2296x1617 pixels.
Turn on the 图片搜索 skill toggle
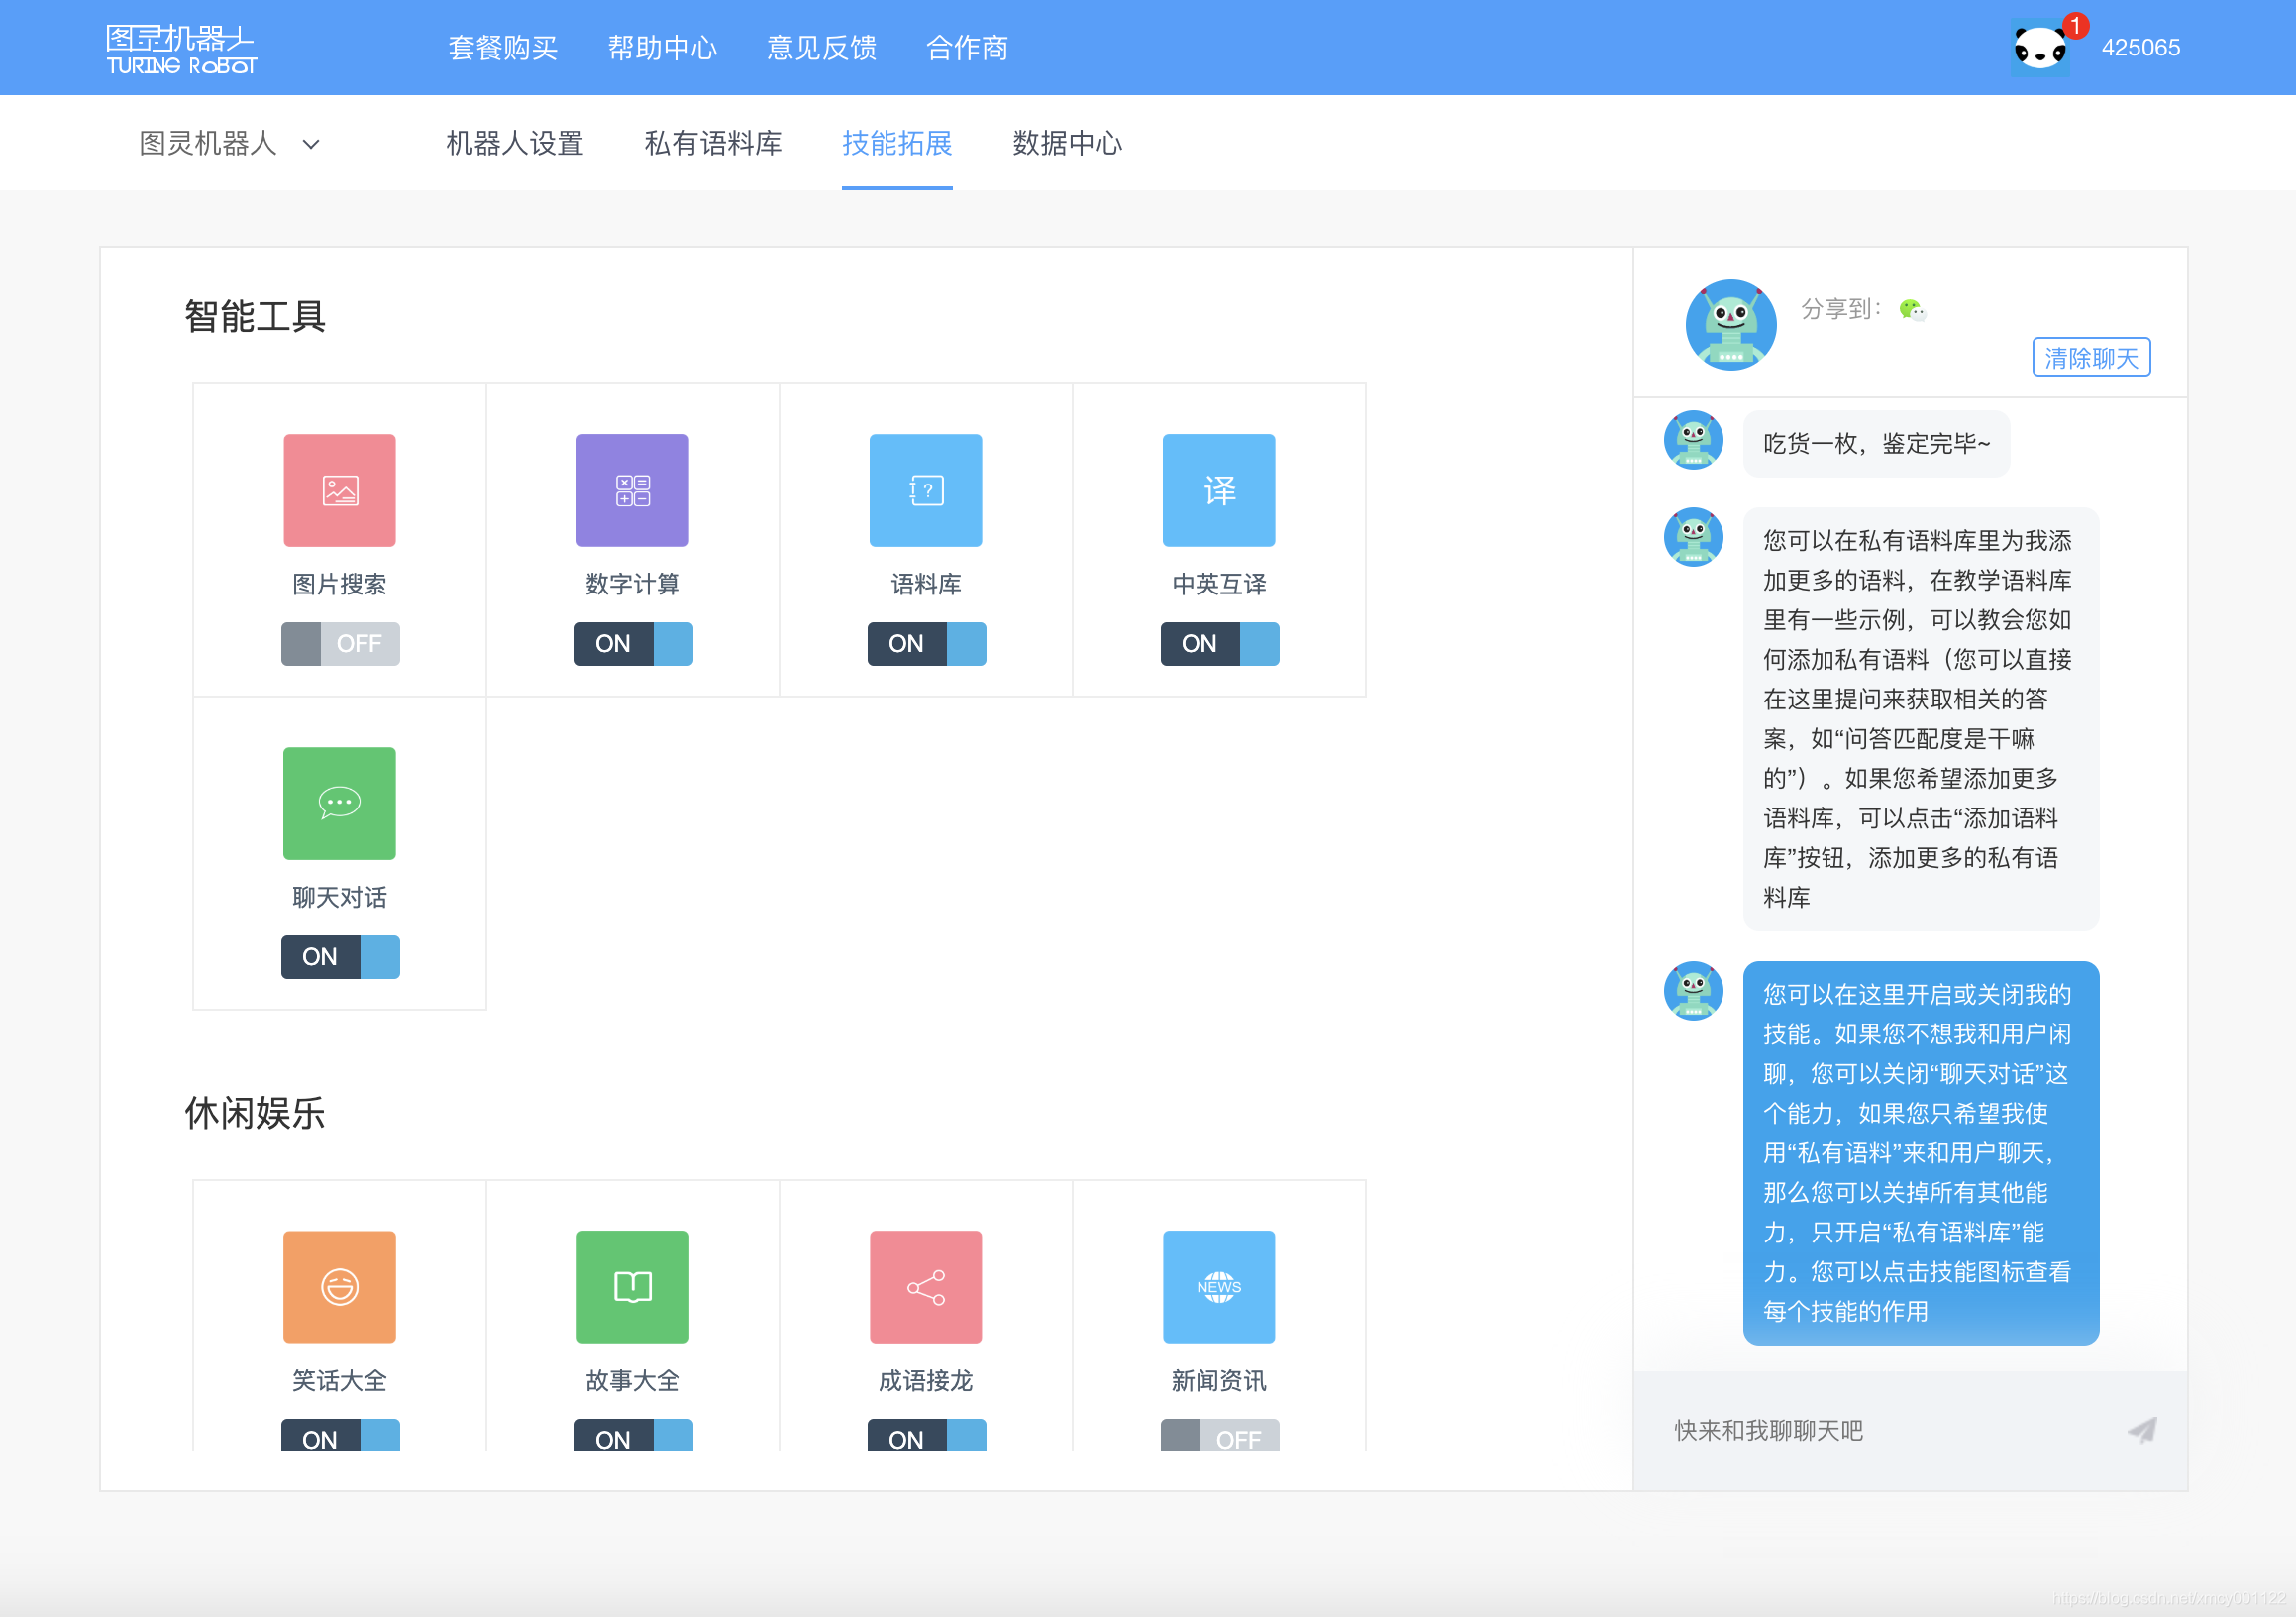(339, 643)
